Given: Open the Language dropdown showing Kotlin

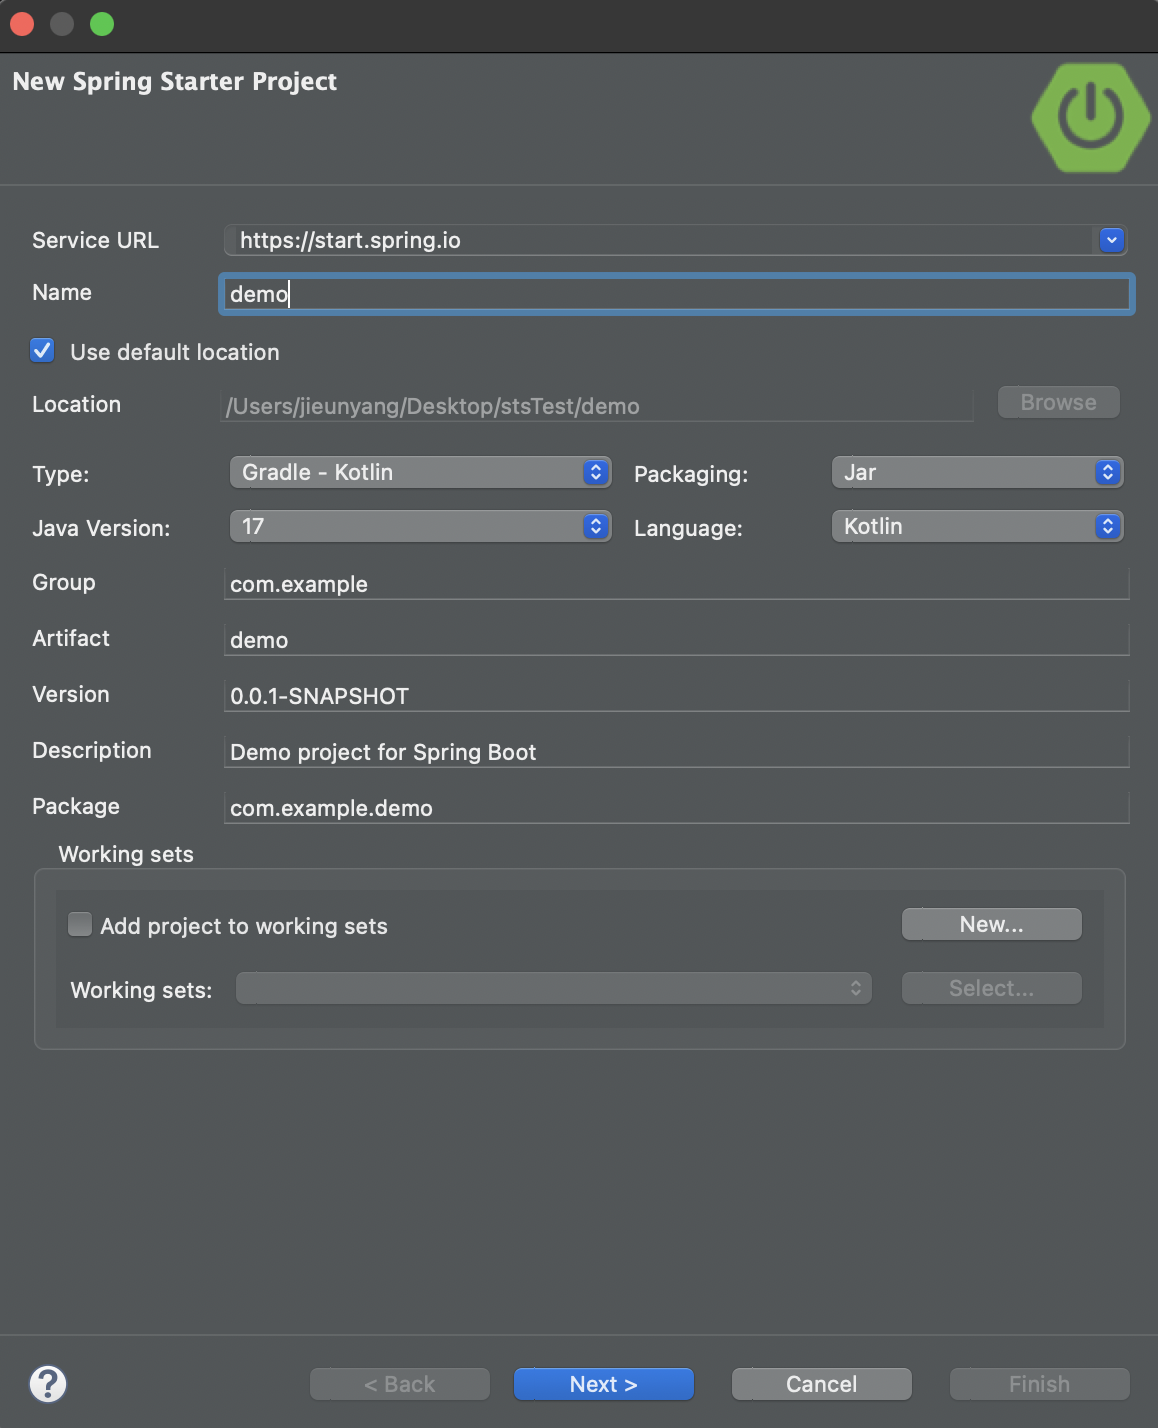Looking at the screenshot, I should tap(977, 526).
